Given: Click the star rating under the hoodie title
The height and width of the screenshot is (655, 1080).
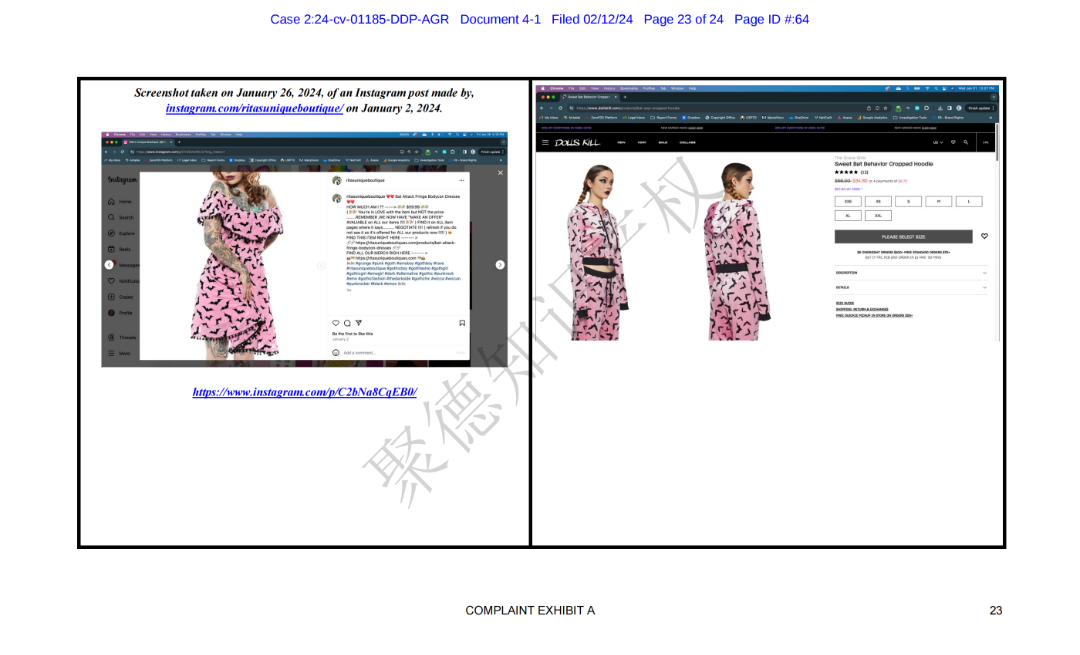Looking at the screenshot, I should [x=847, y=172].
